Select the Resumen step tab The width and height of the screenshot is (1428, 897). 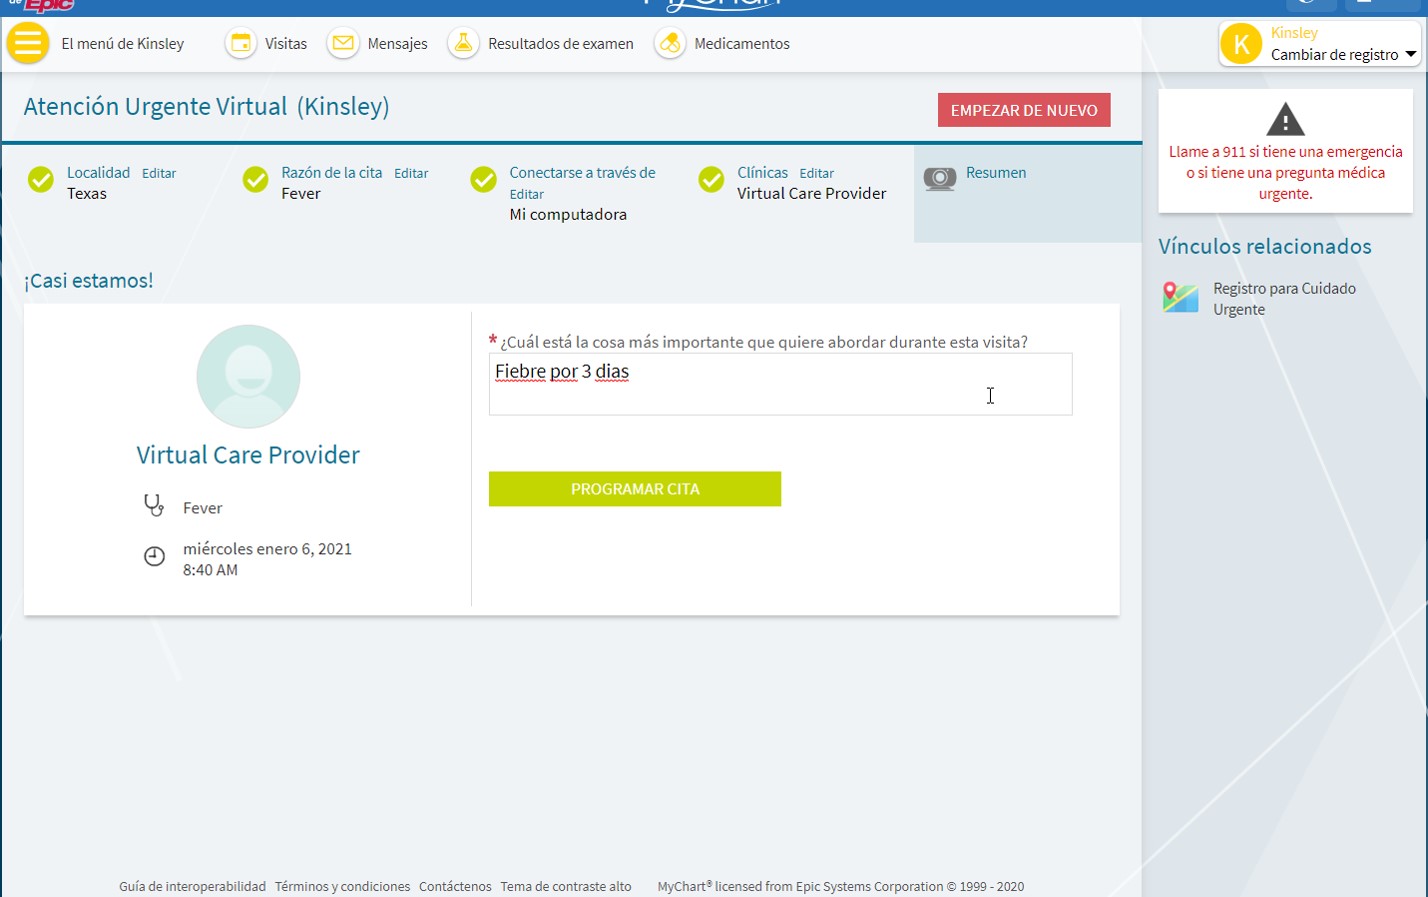pos(995,173)
